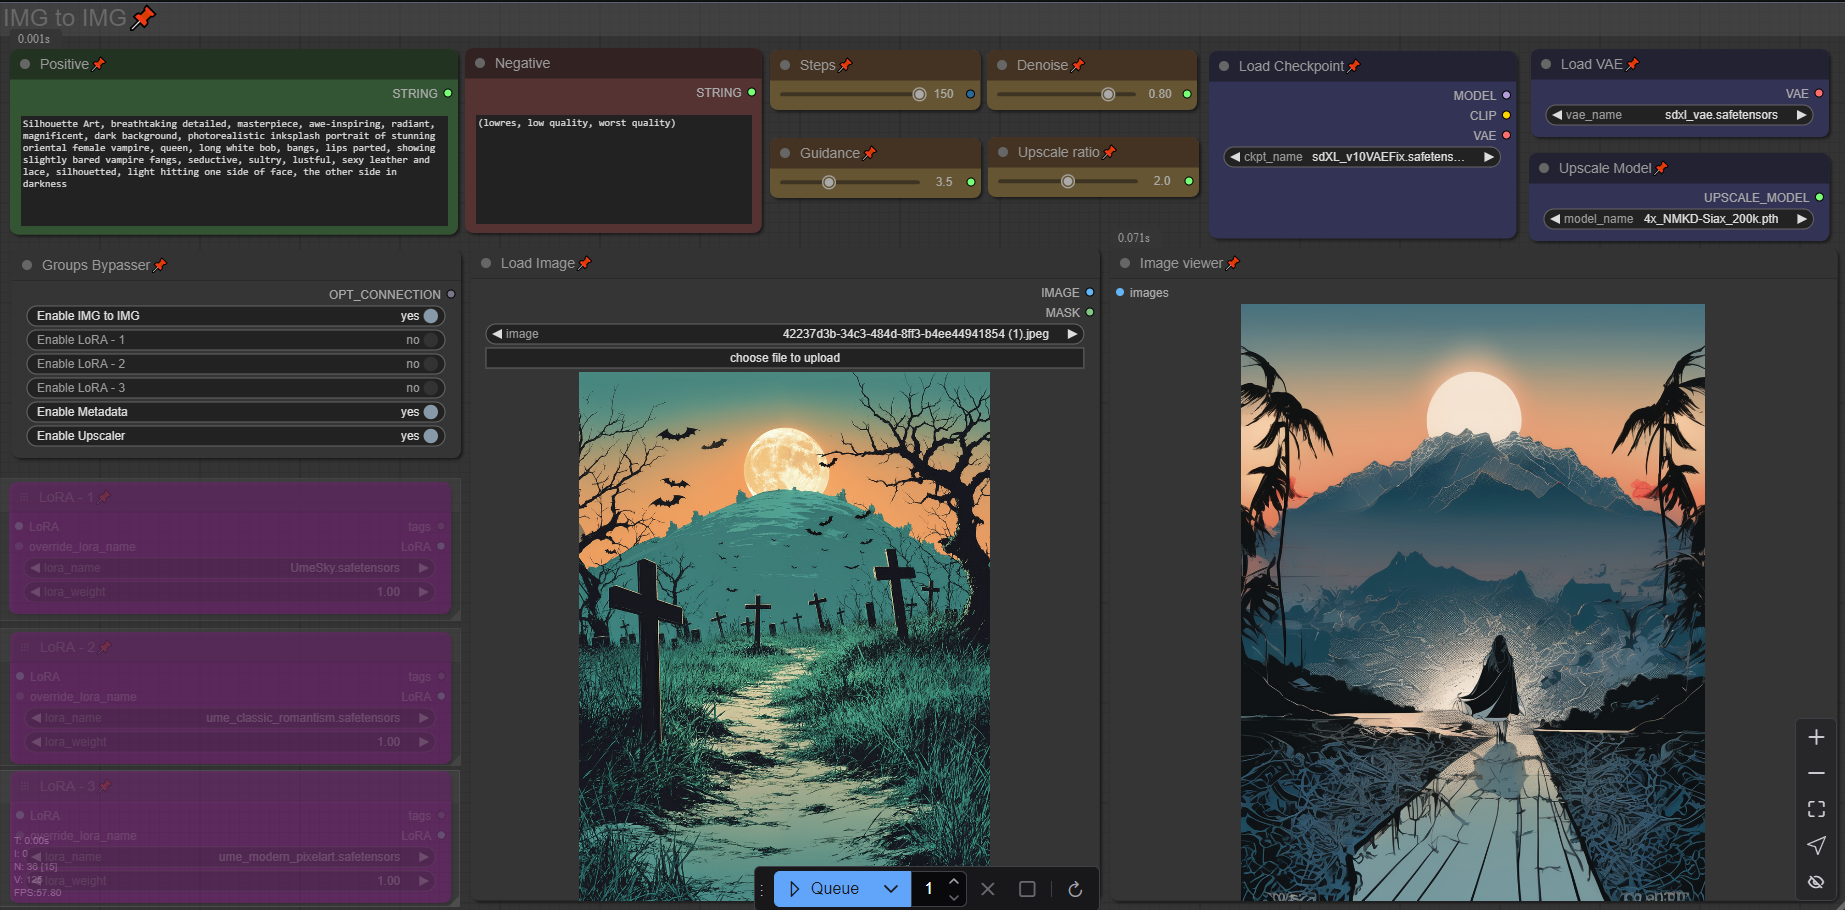
Task: Click the zoom in plus icon
Action: (1816, 738)
